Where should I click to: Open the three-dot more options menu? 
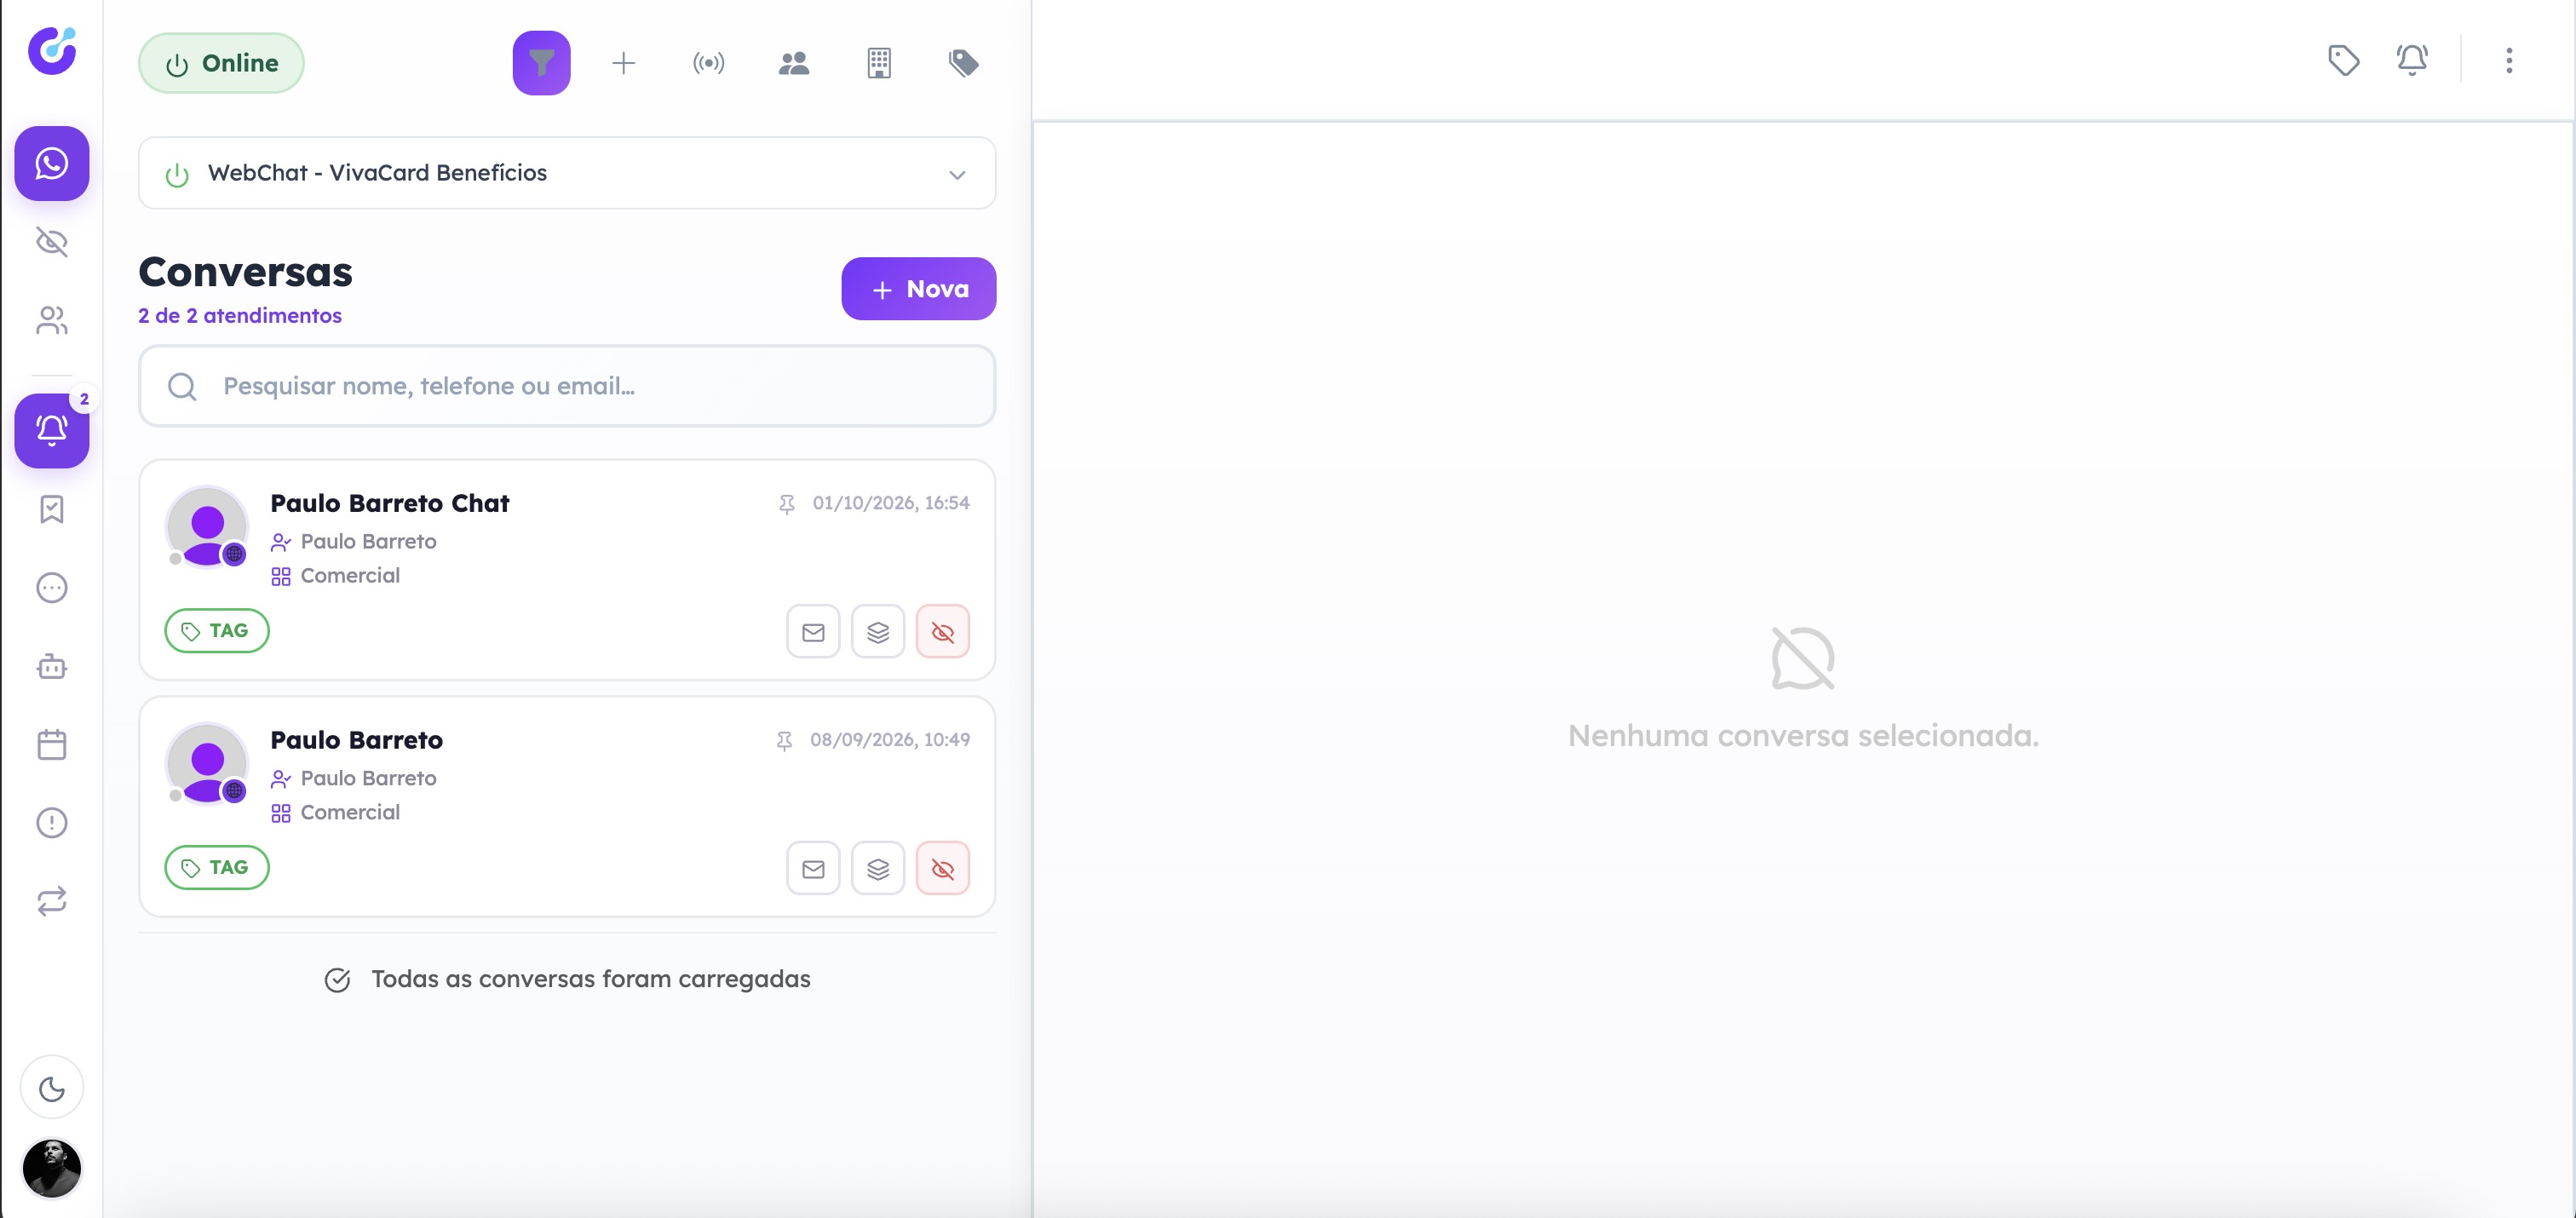point(2509,60)
